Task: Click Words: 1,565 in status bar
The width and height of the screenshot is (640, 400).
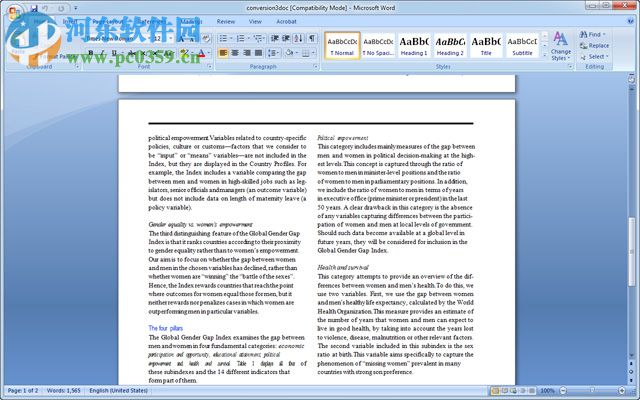Action: (x=63, y=391)
